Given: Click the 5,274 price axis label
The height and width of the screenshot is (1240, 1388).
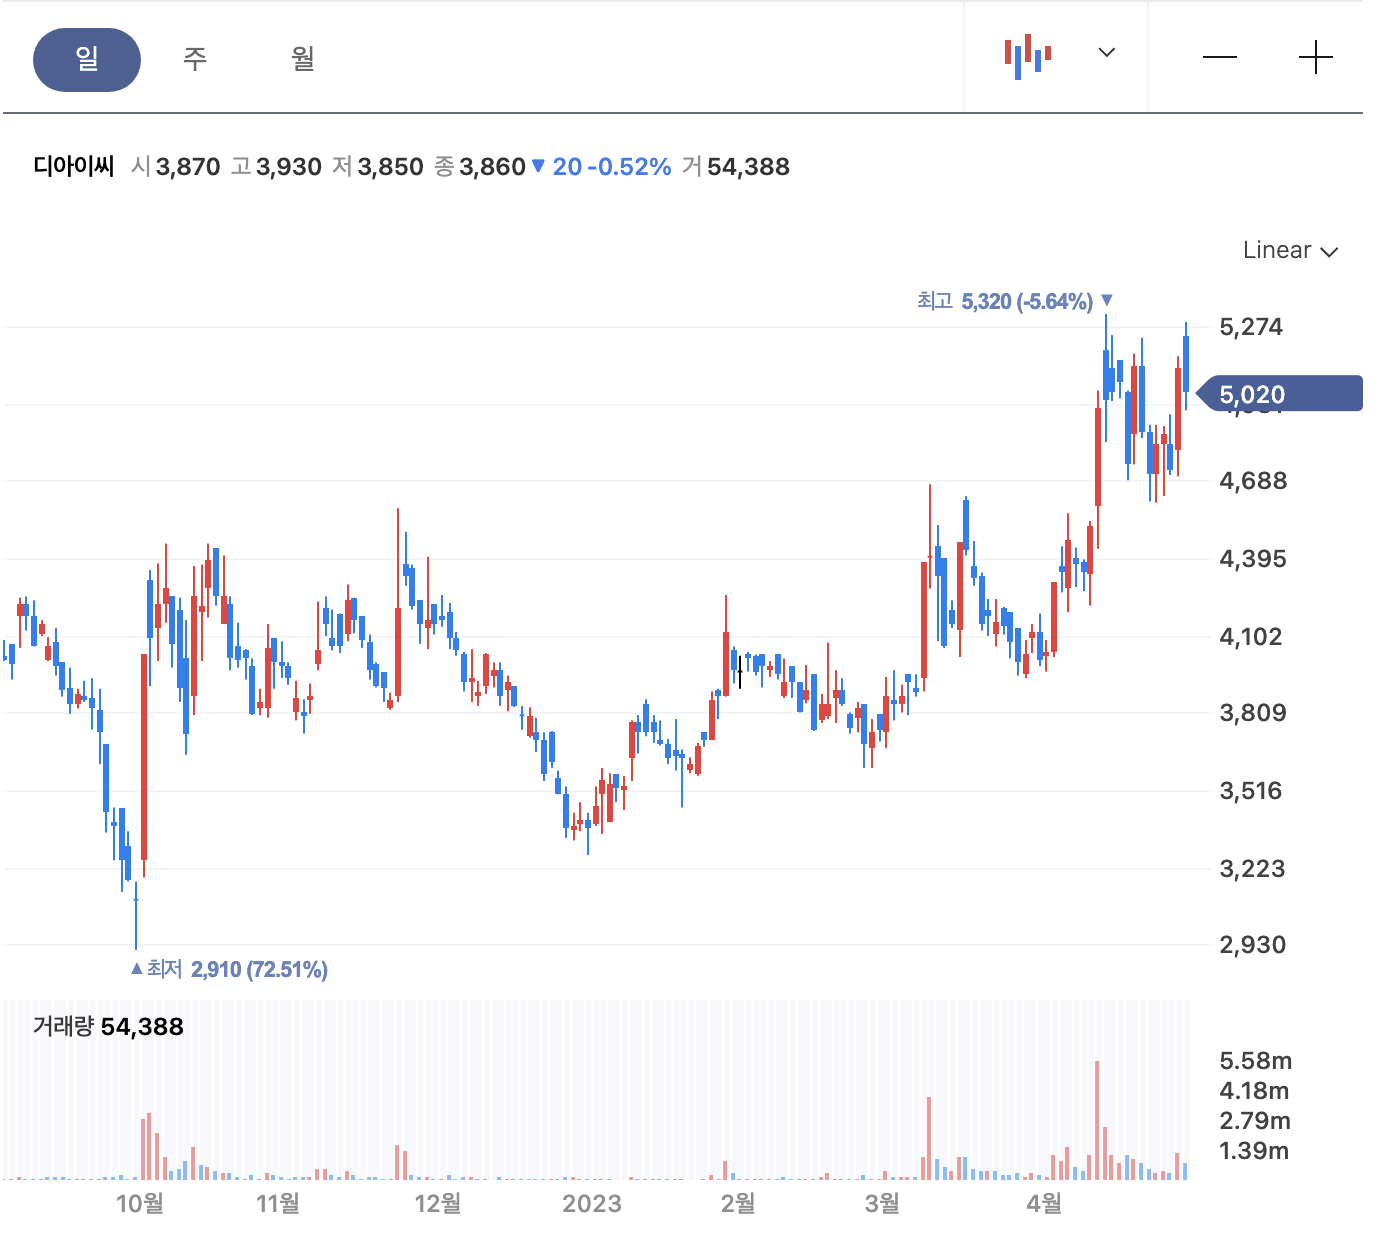Looking at the screenshot, I should (1251, 327).
